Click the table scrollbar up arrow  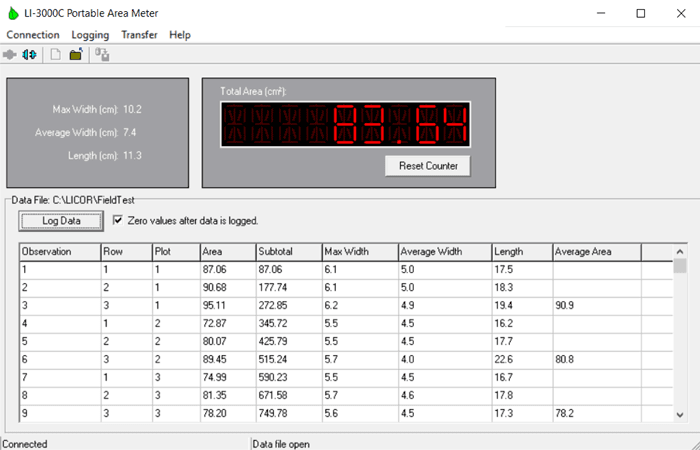[x=680, y=250]
